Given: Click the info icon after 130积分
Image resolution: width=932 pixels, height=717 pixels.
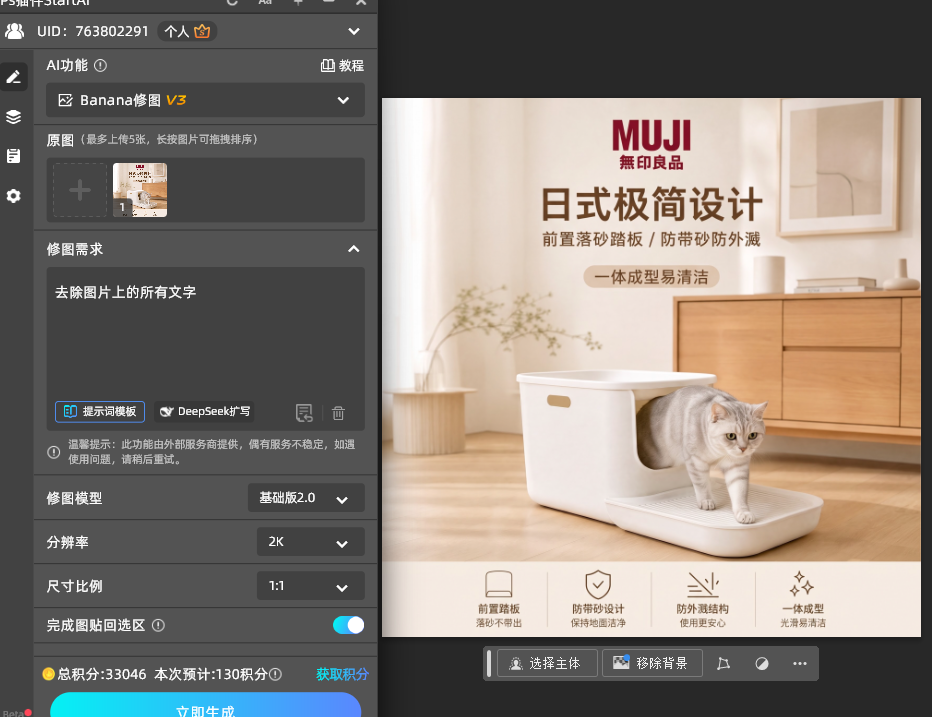Looking at the screenshot, I should (x=275, y=674).
